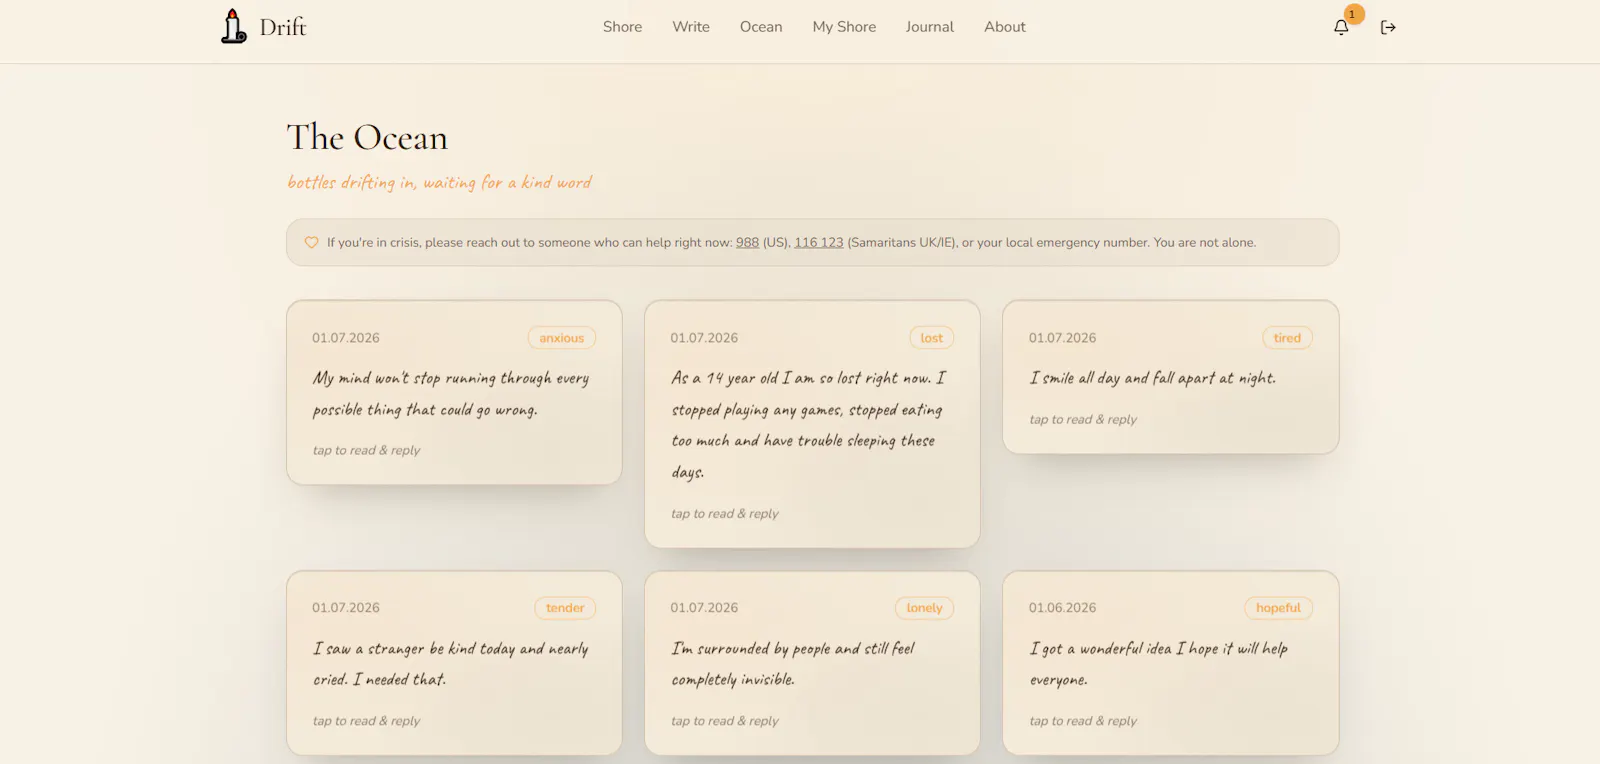
Task: Open the Journal page
Action: click(x=930, y=27)
